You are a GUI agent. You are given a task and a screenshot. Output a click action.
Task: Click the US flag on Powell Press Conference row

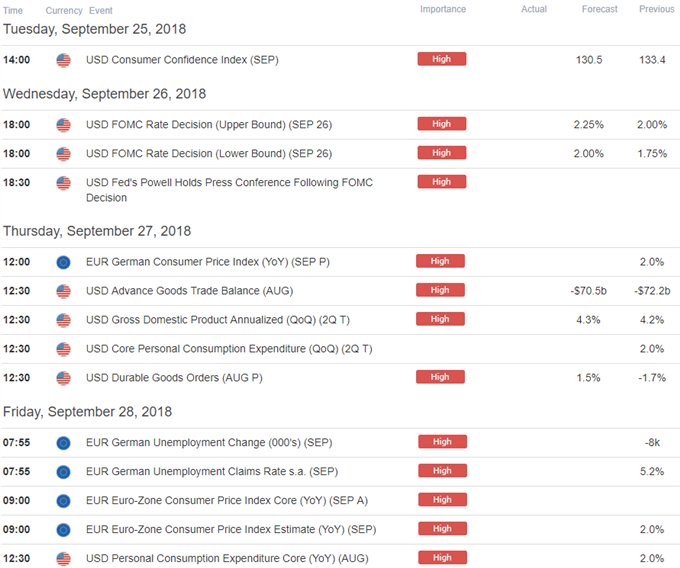click(x=63, y=183)
